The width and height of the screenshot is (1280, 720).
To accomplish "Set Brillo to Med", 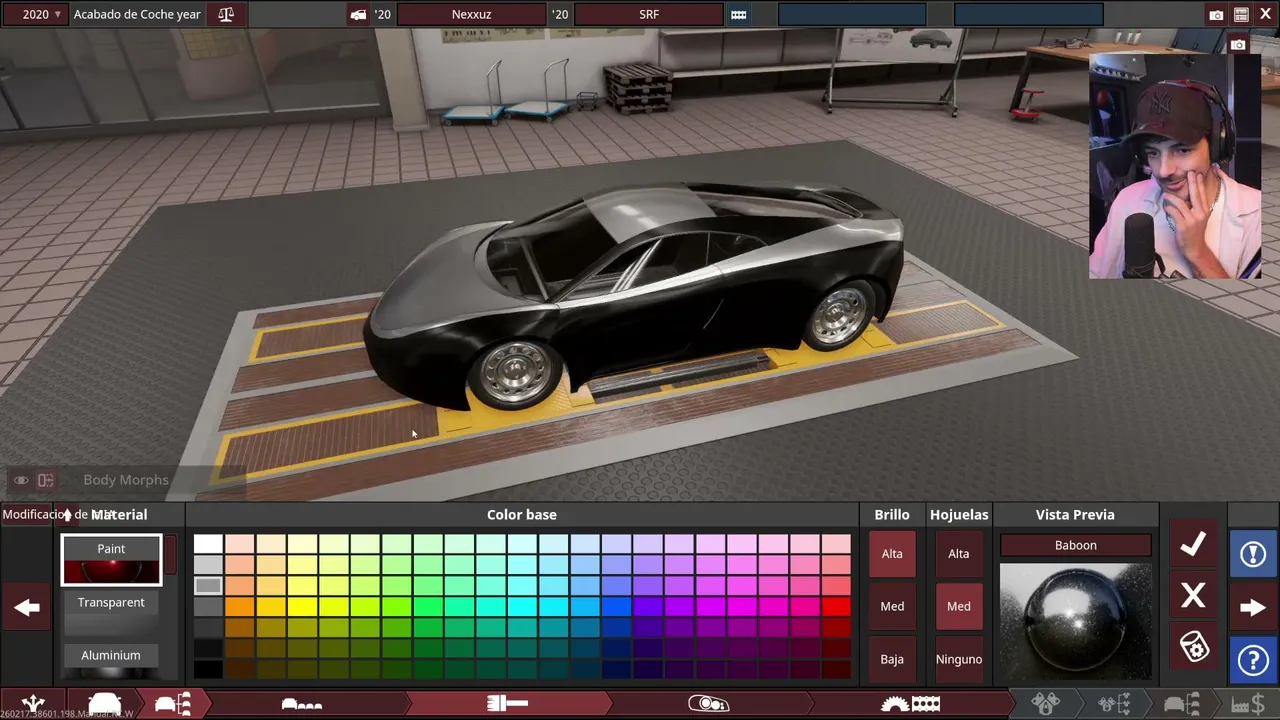I will 892,606.
